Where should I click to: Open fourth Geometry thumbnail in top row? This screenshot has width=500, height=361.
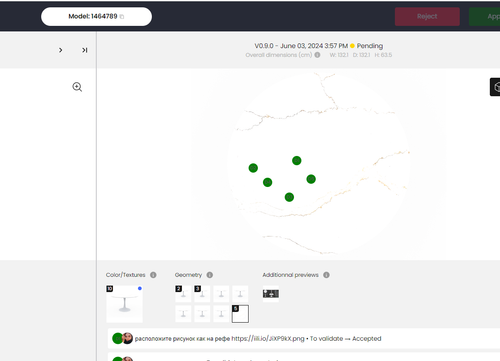(240, 294)
